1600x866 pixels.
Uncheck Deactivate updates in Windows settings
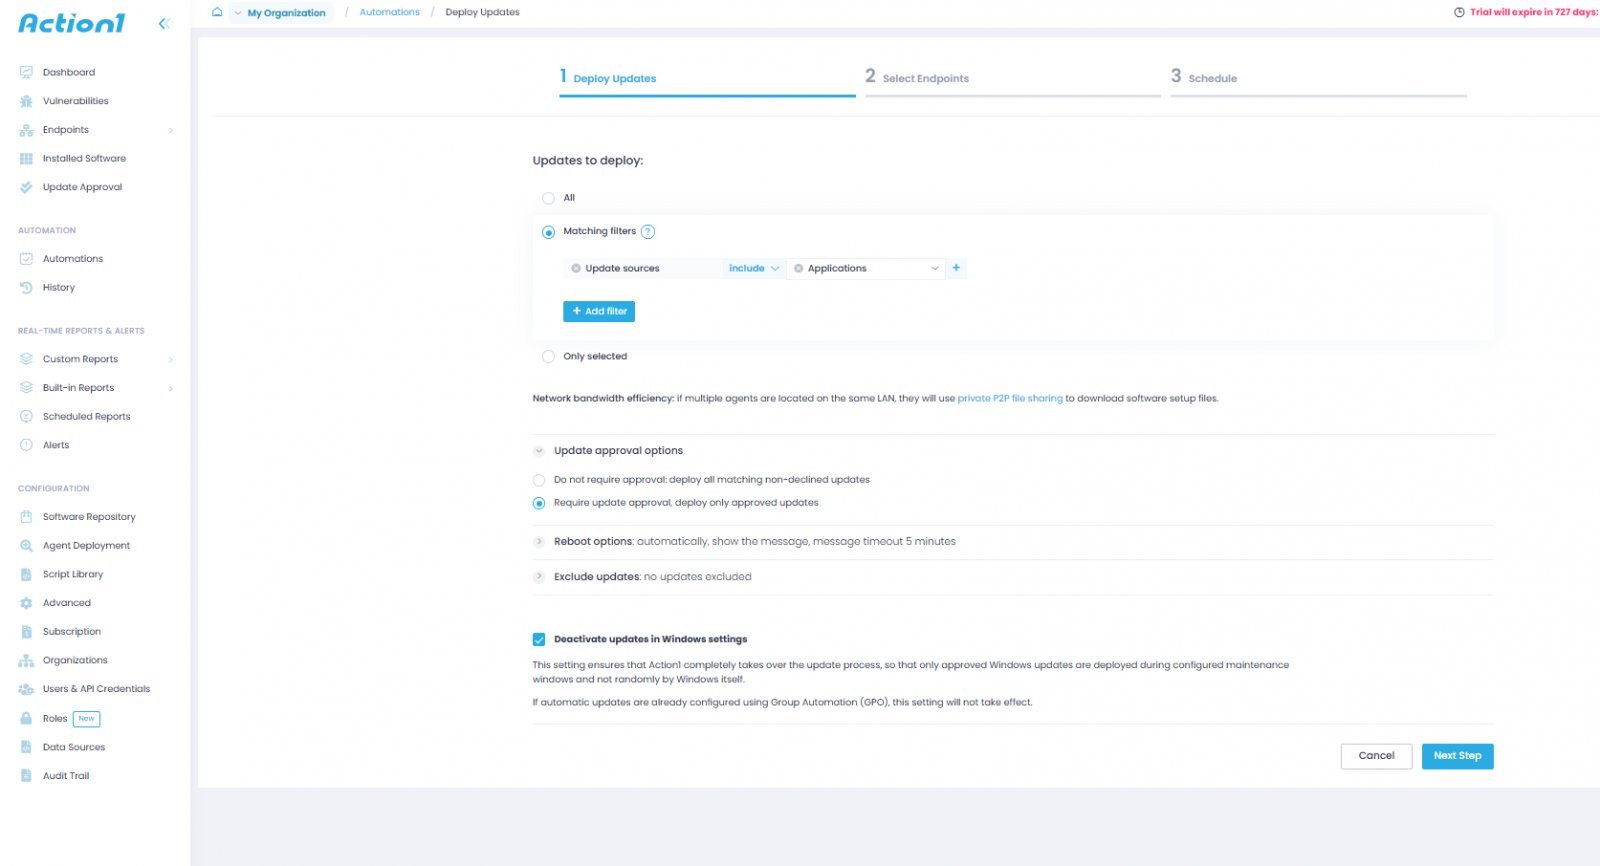539,639
